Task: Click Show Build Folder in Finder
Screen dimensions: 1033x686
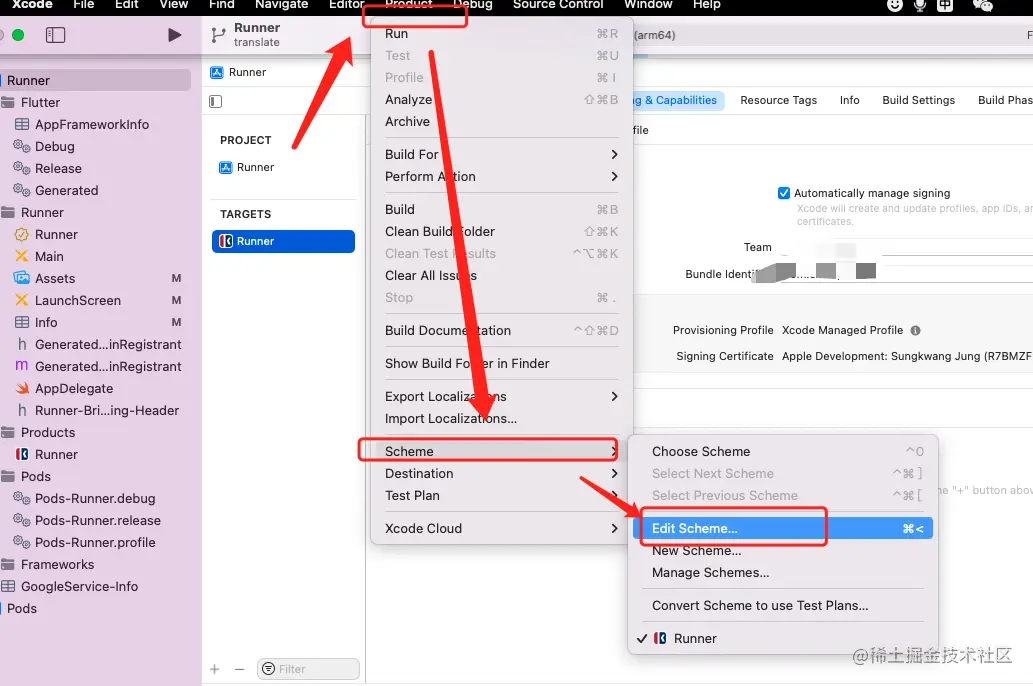Action: [x=501, y=364]
